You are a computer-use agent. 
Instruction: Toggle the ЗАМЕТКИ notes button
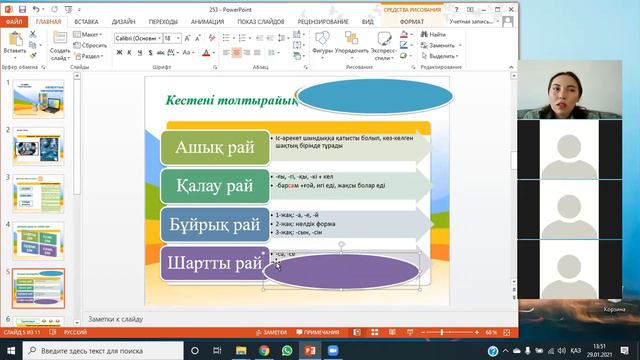(x=271, y=332)
